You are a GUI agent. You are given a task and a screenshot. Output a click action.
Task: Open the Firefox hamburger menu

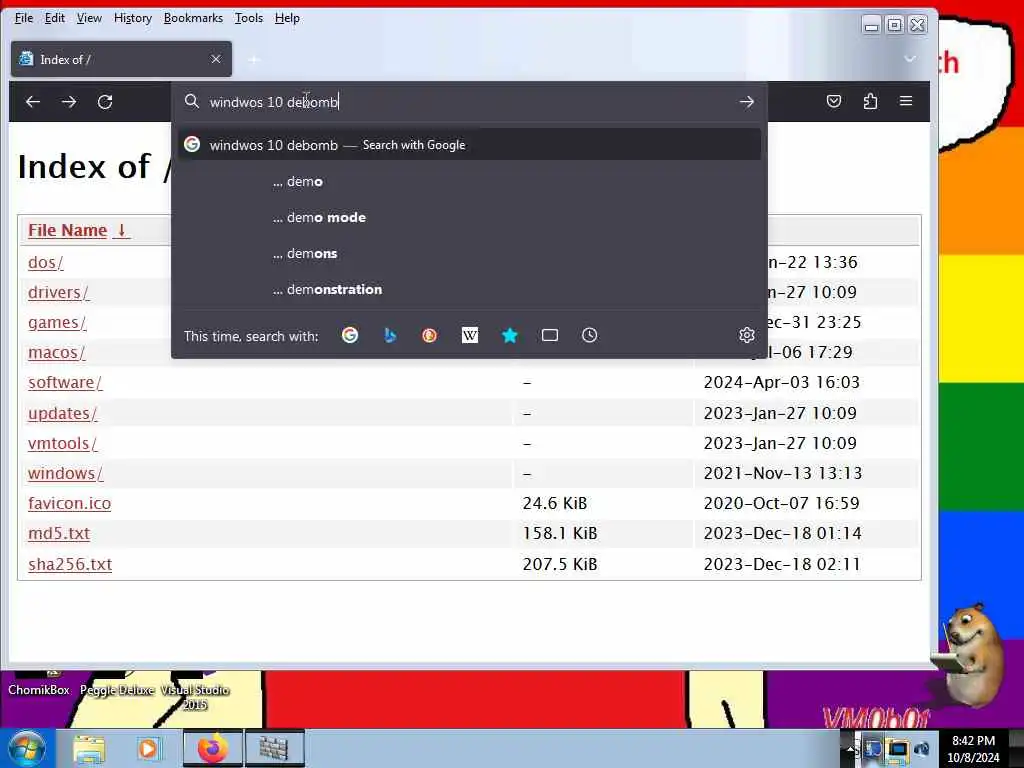(x=906, y=101)
